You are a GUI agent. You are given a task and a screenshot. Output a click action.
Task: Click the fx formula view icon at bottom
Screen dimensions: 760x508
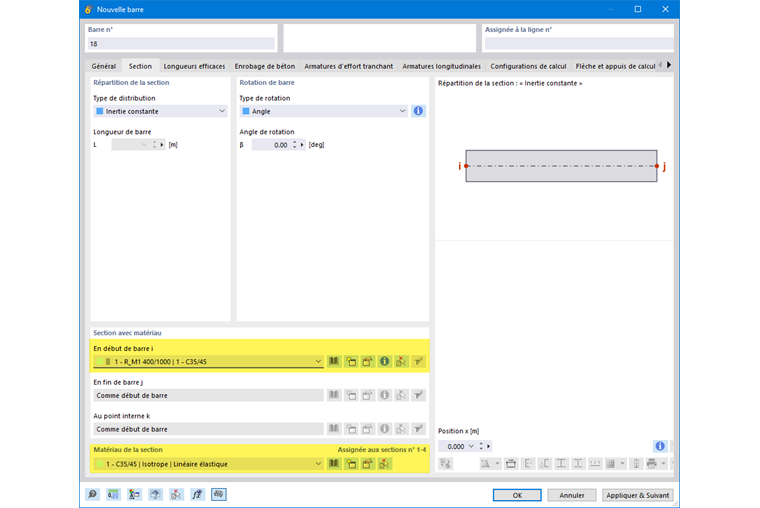point(197,494)
